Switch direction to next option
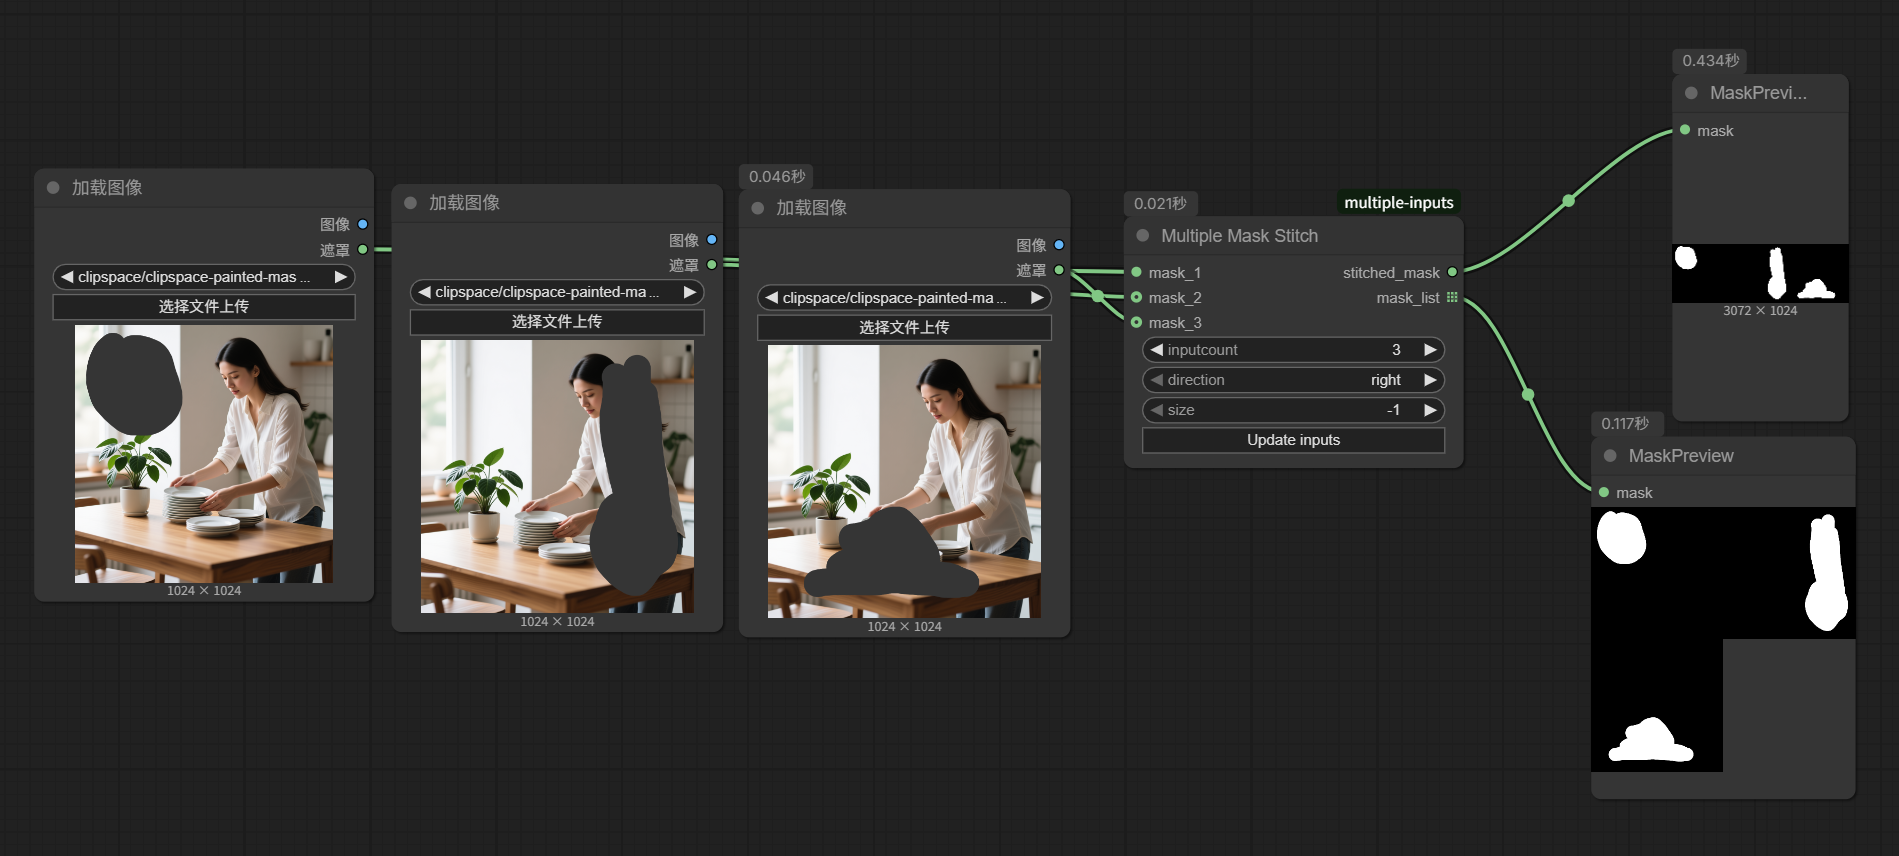 point(1430,380)
